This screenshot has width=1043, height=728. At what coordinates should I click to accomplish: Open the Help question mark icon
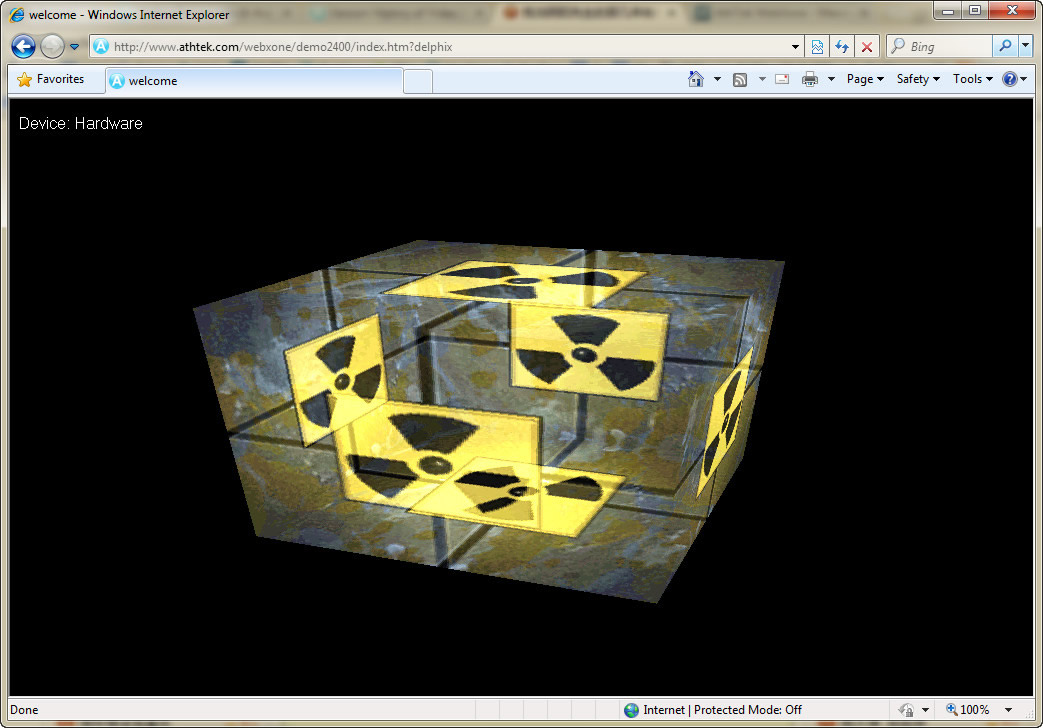[1009, 79]
